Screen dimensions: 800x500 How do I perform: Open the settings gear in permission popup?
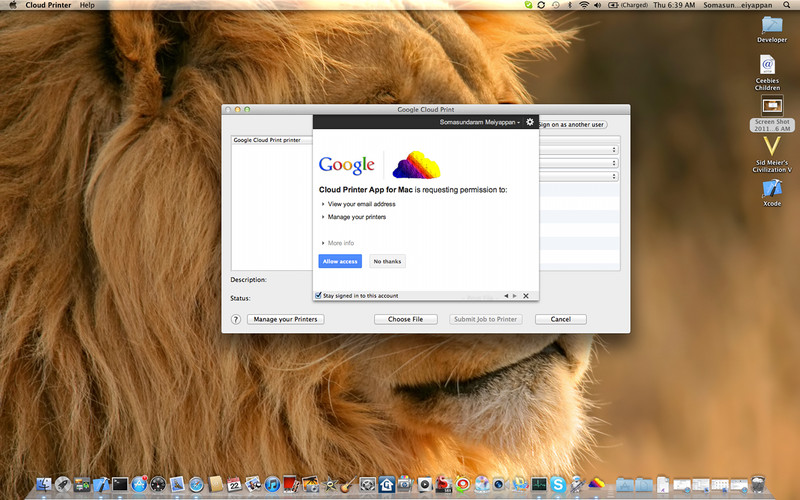coord(530,122)
